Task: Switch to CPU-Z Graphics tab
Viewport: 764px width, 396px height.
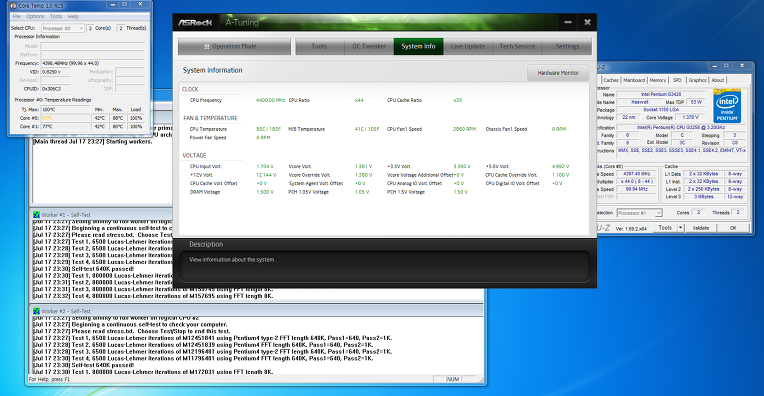Action: coord(697,80)
